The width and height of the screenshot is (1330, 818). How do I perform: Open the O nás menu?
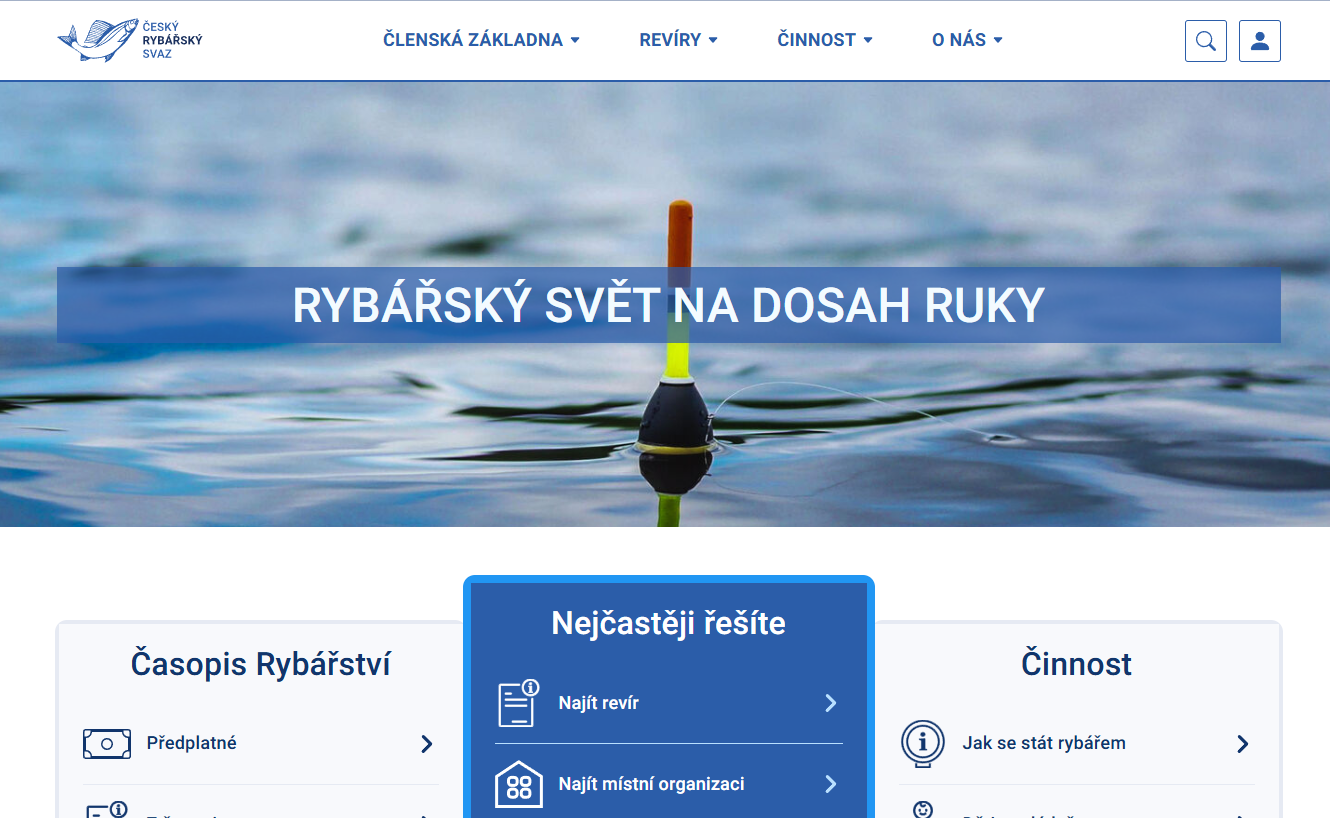click(x=967, y=40)
